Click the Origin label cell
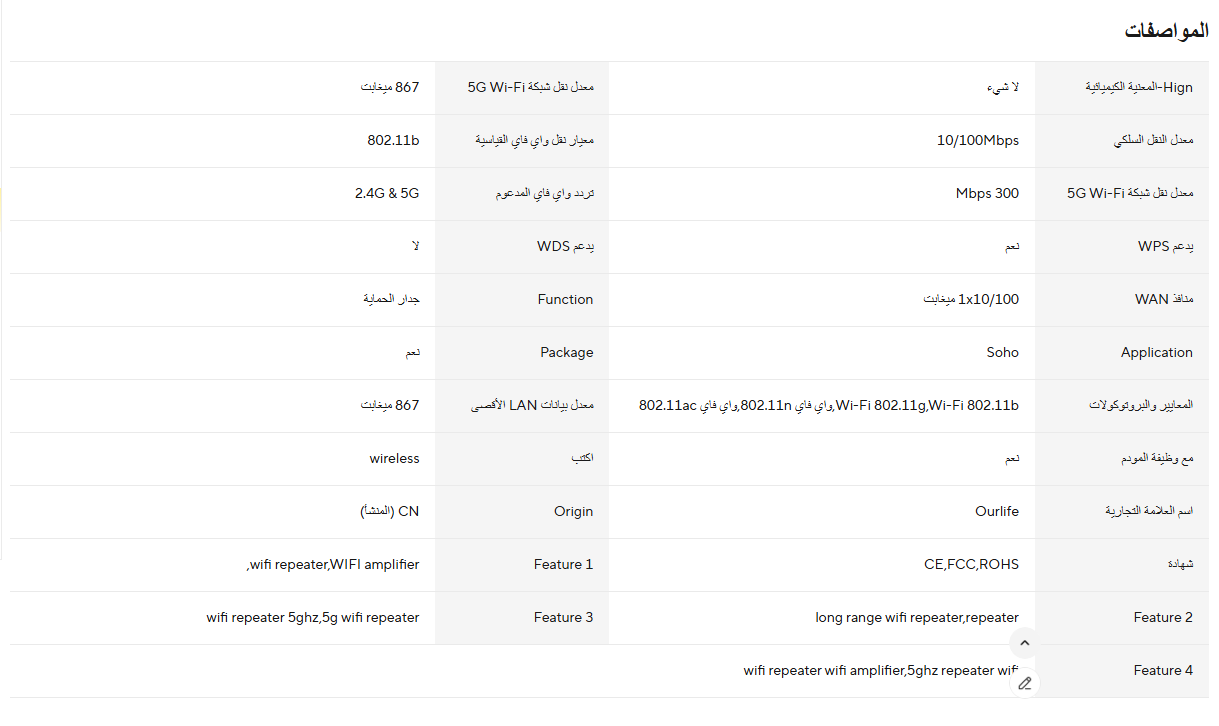The width and height of the screenshot is (1219, 726). (522, 512)
